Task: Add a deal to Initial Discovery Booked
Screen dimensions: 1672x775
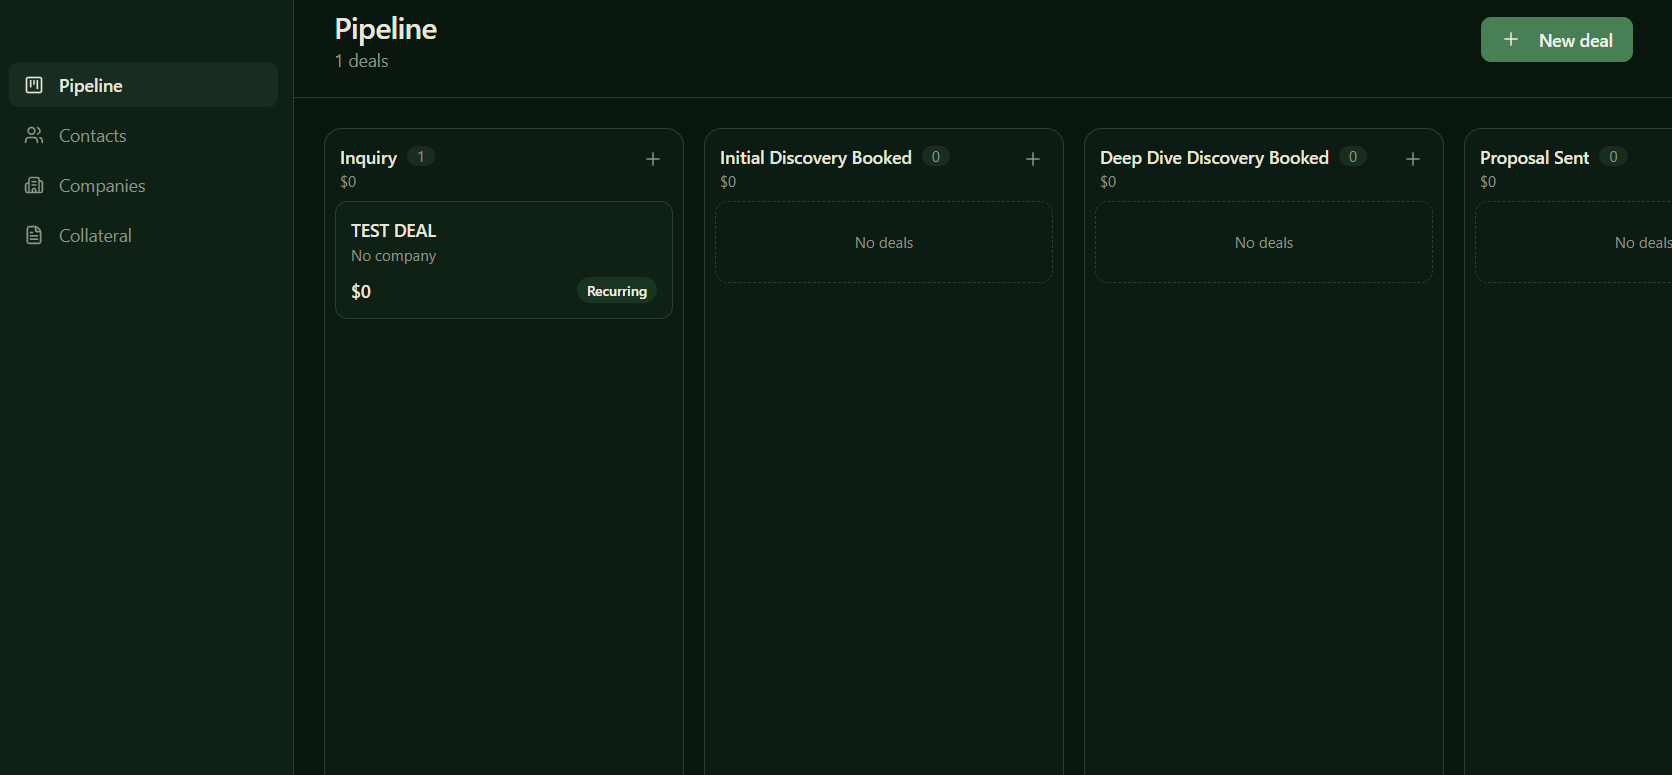Action: [x=1033, y=159]
